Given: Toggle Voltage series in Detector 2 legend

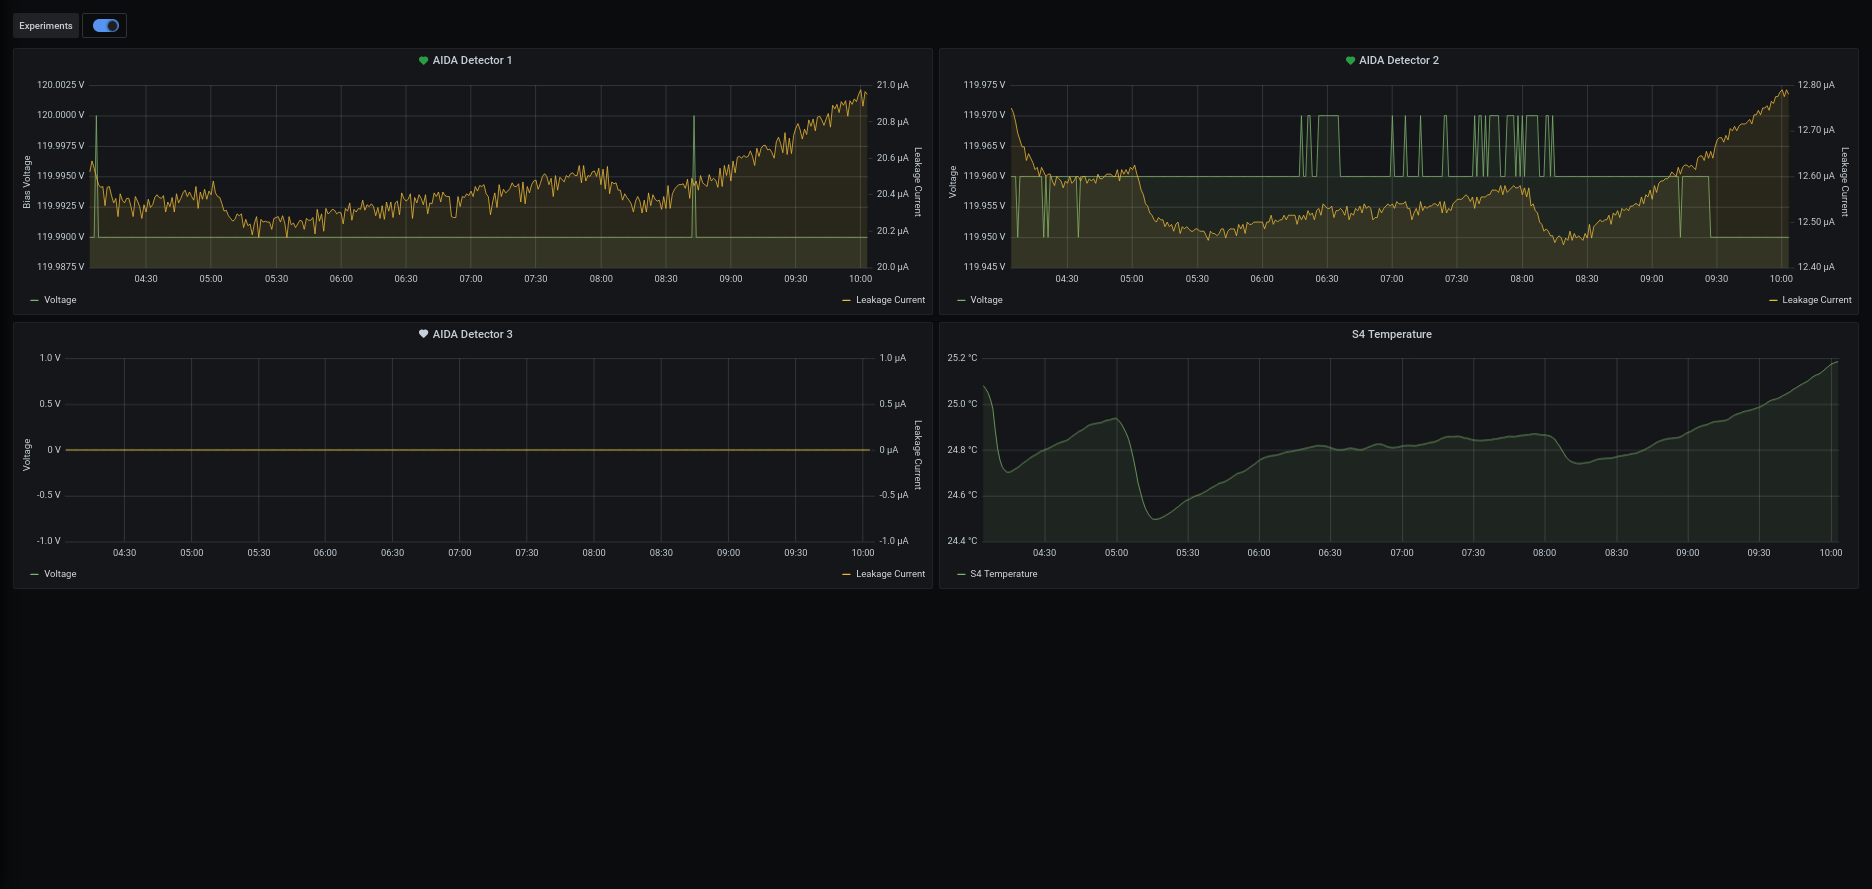Looking at the screenshot, I should [x=986, y=300].
